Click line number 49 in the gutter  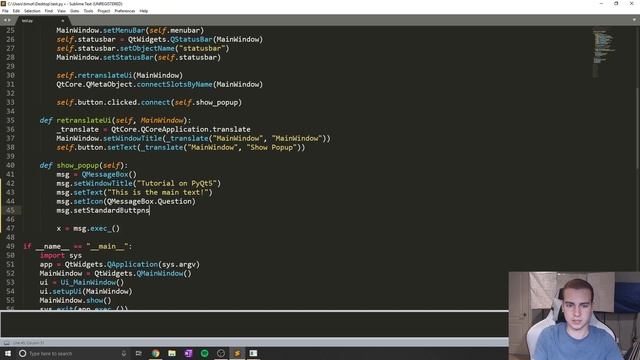(x=10, y=246)
